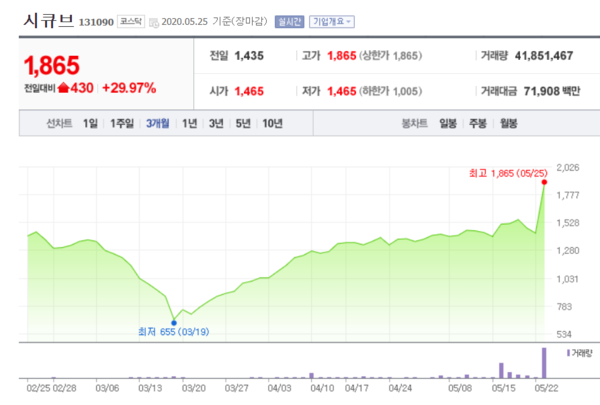Show the 월봉 monthly candle chart
This screenshot has width=600, height=405.
click(x=509, y=123)
